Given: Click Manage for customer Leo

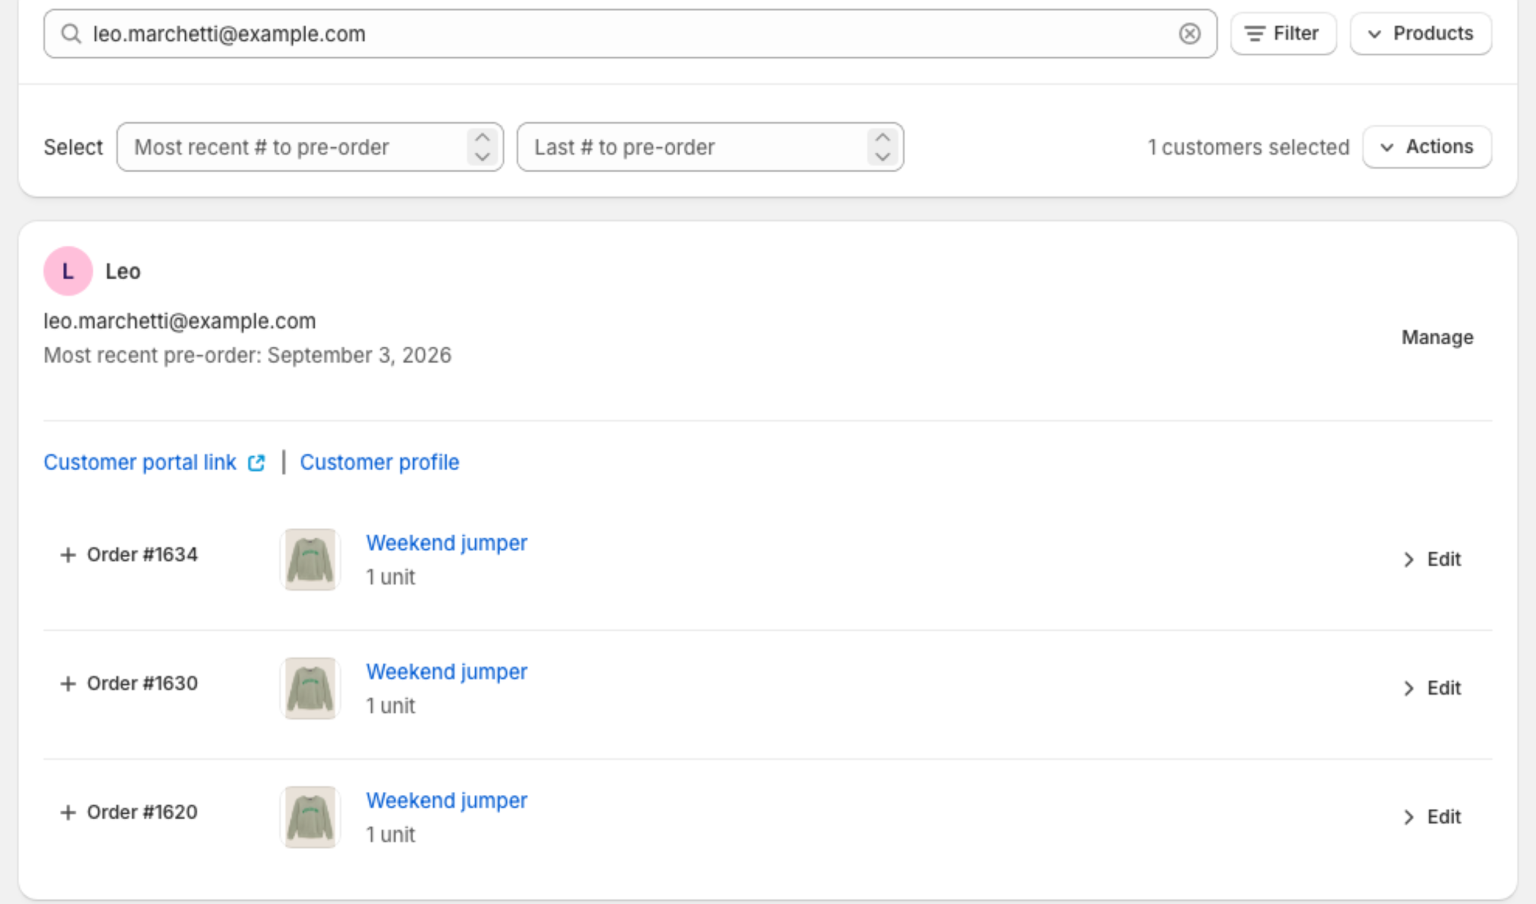Looking at the screenshot, I should coord(1437,337).
